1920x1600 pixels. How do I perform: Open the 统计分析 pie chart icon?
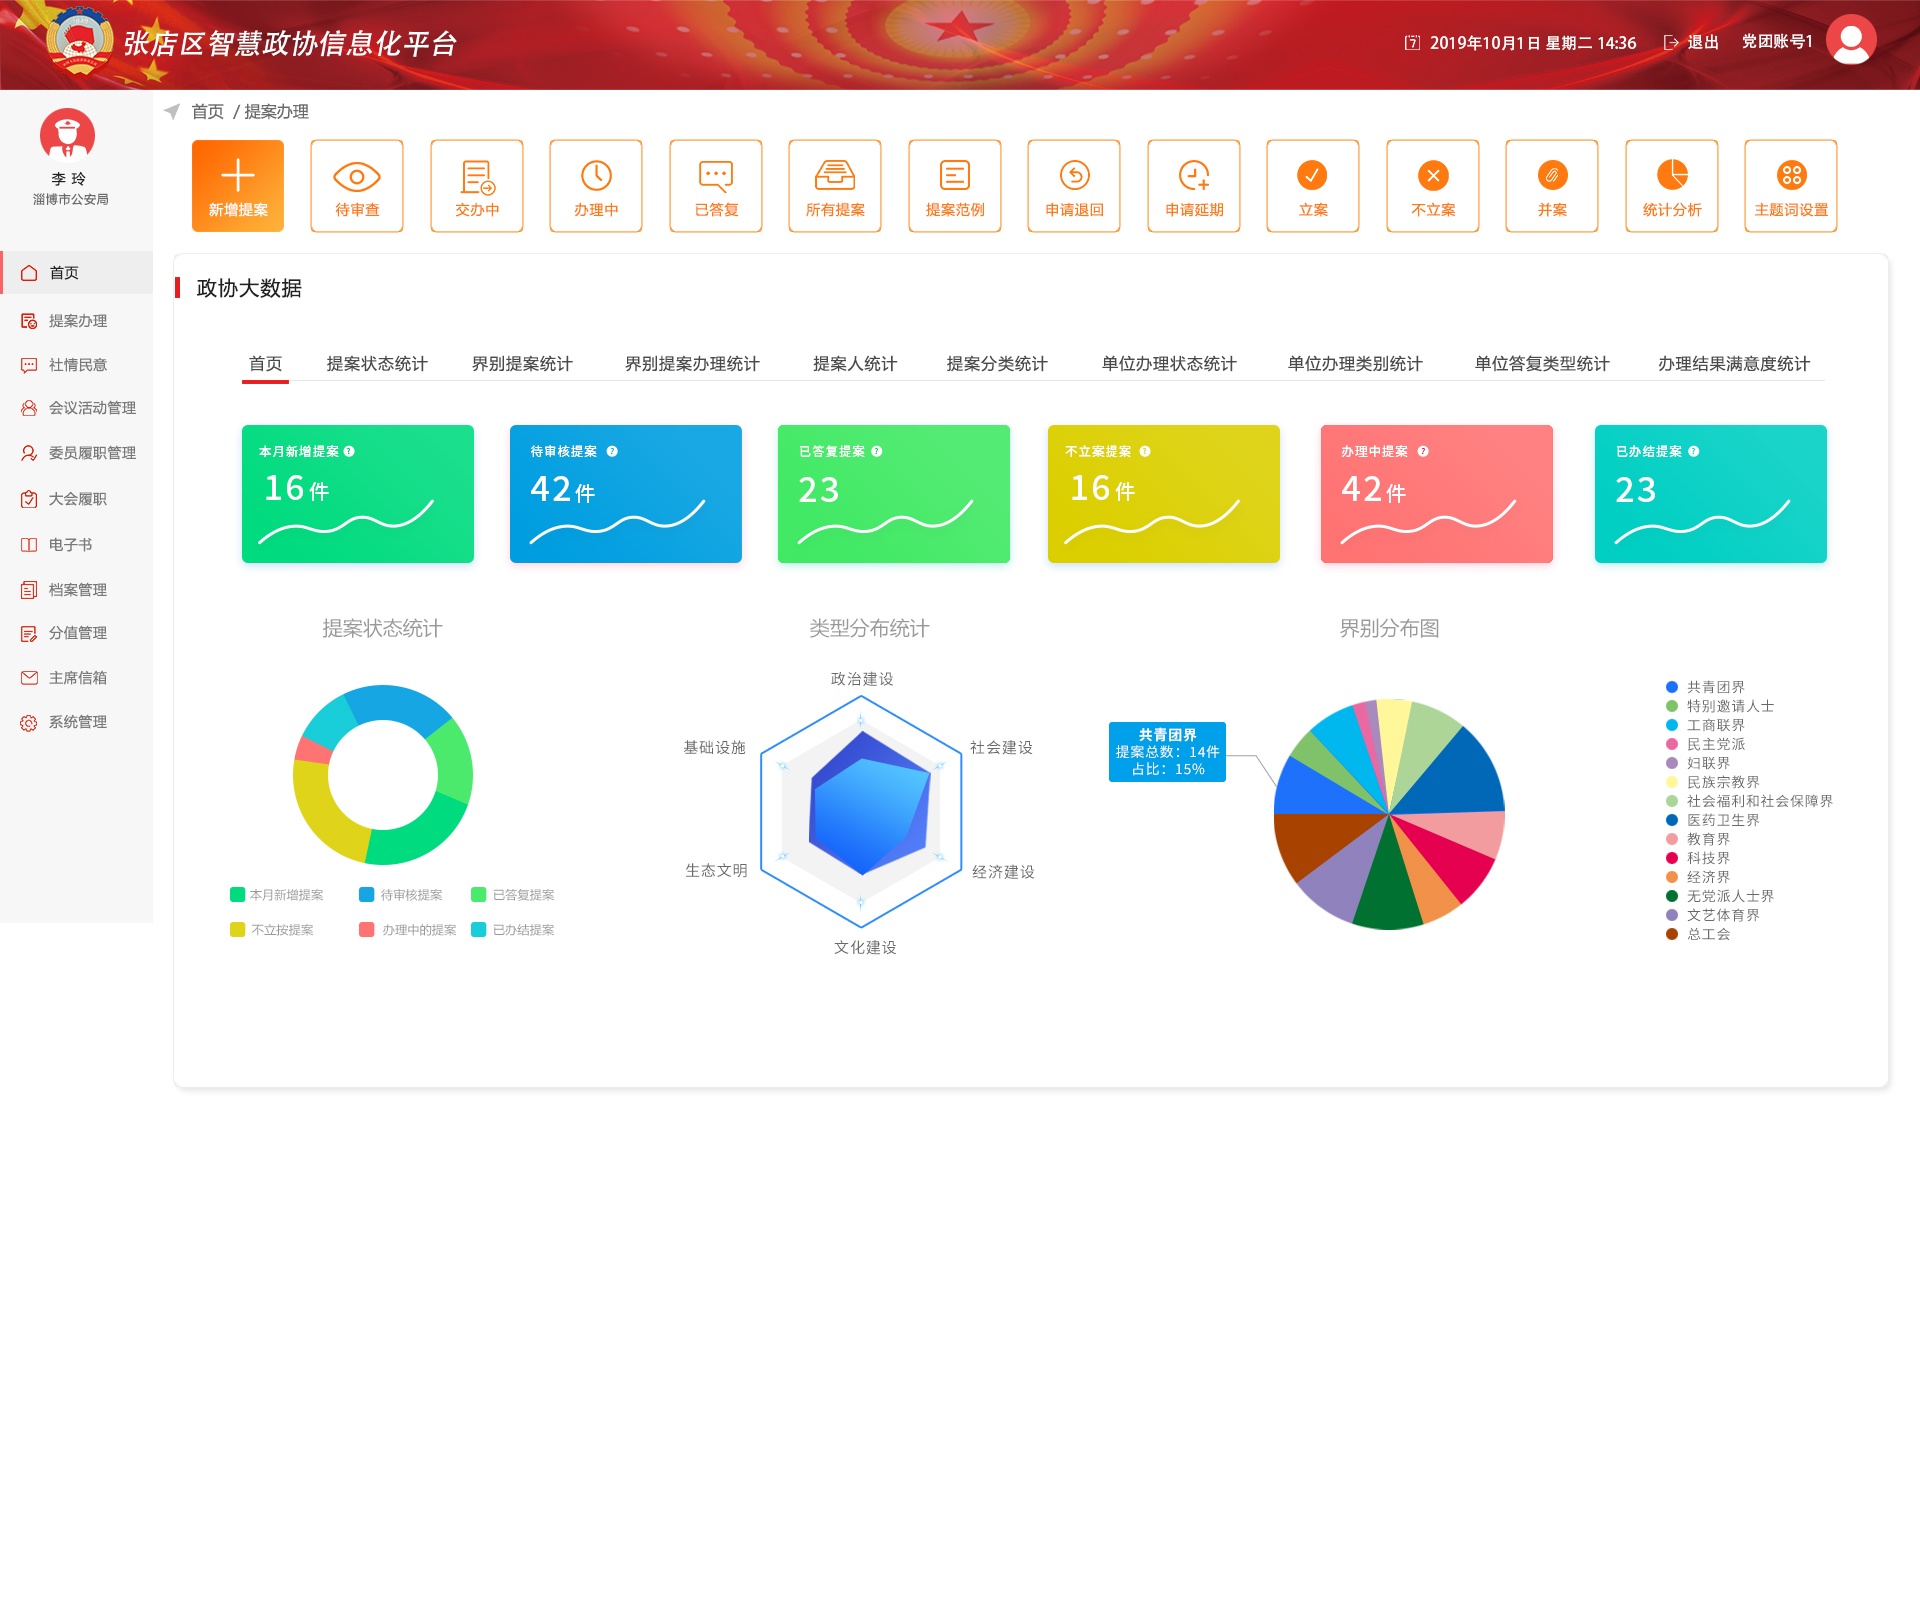pyautogui.click(x=1671, y=176)
